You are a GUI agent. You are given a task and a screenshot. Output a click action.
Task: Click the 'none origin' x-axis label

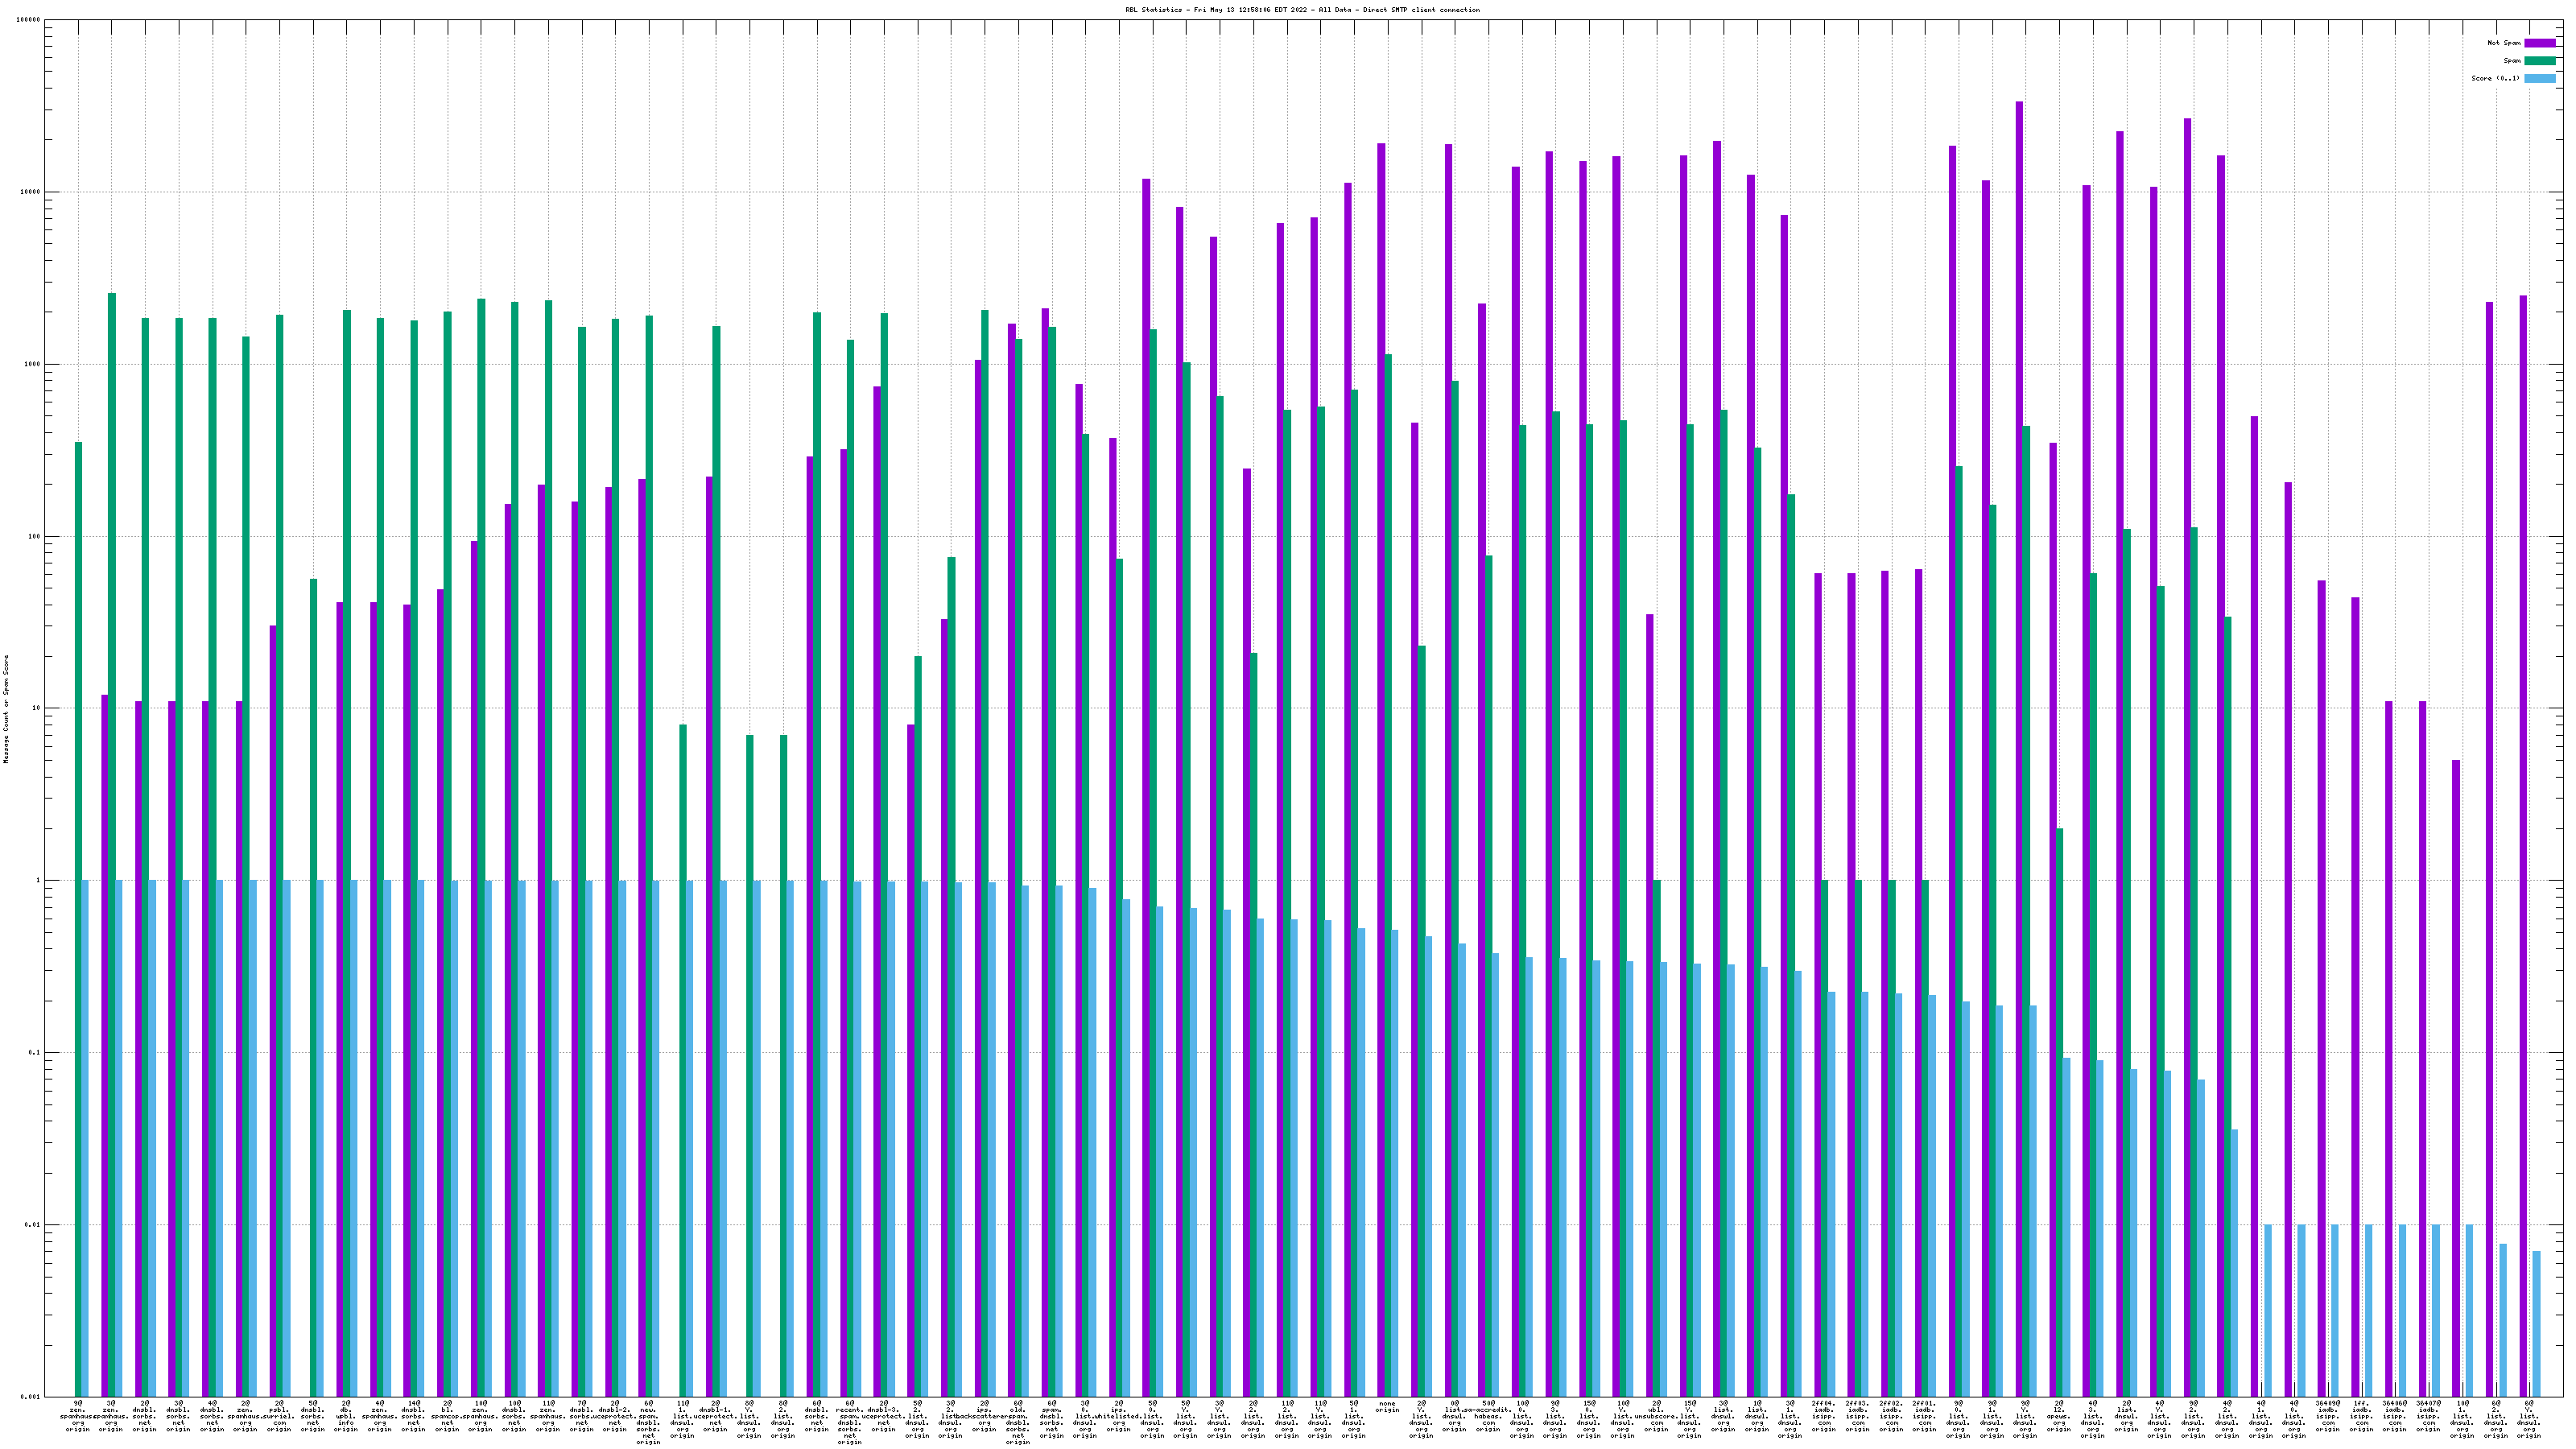[1386, 1407]
